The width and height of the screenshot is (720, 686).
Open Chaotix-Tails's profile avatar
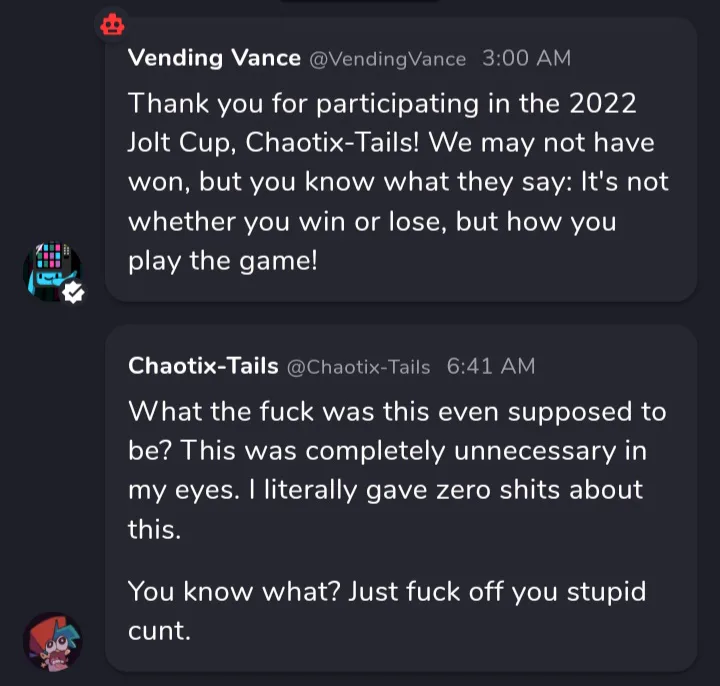tap(52, 641)
